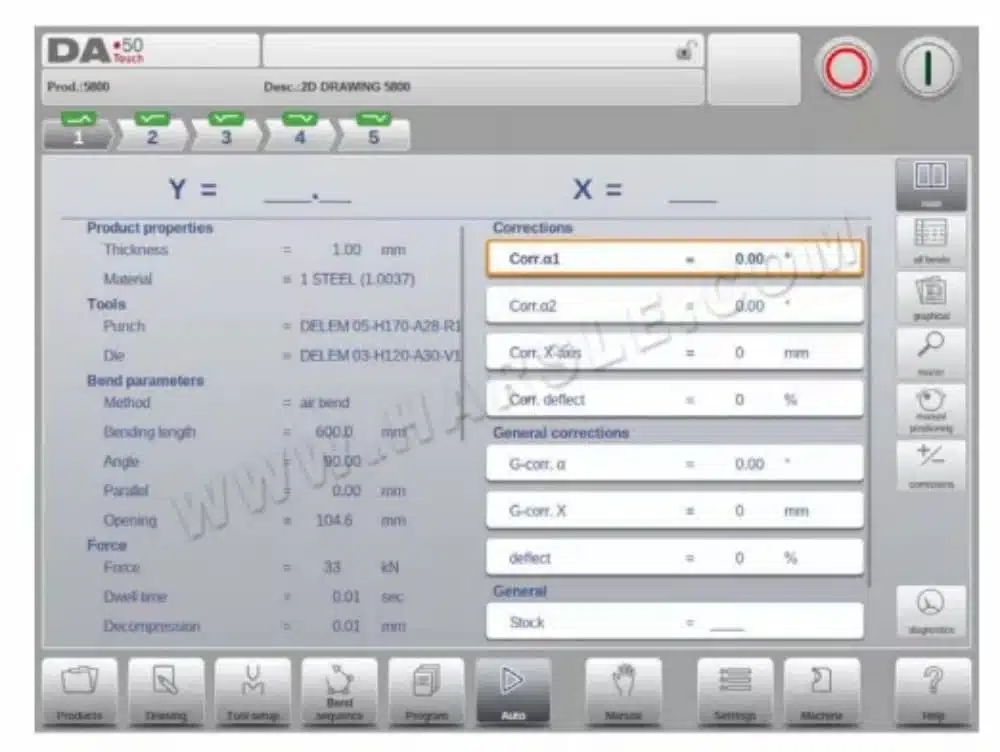Select bend step 1
1000x752 pixels.
click(78, 133)
